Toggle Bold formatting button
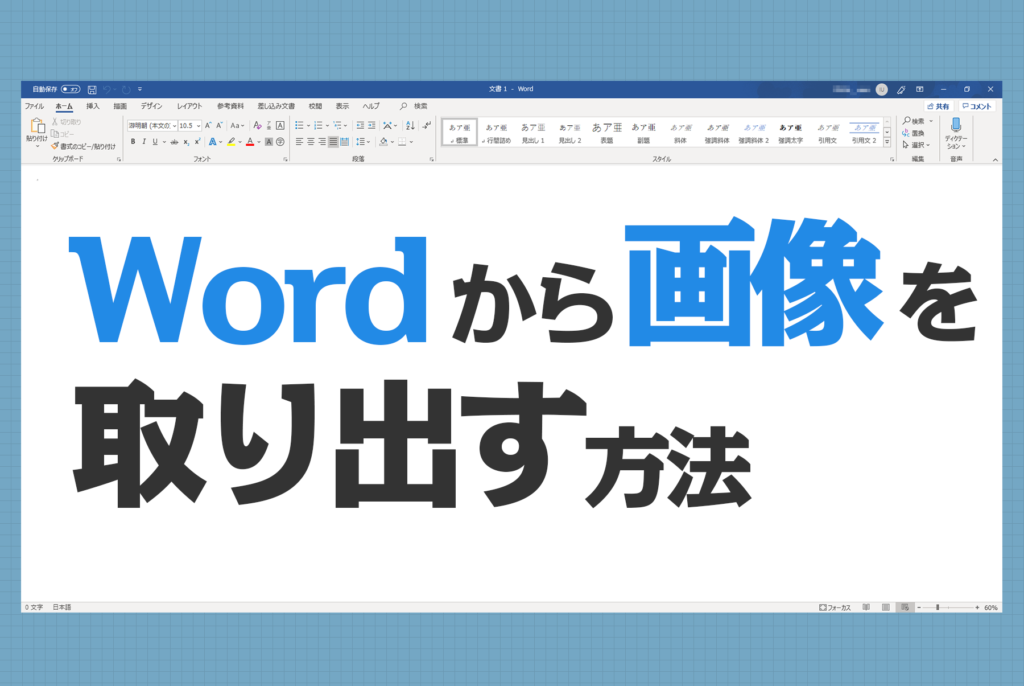 coord(133,142)
